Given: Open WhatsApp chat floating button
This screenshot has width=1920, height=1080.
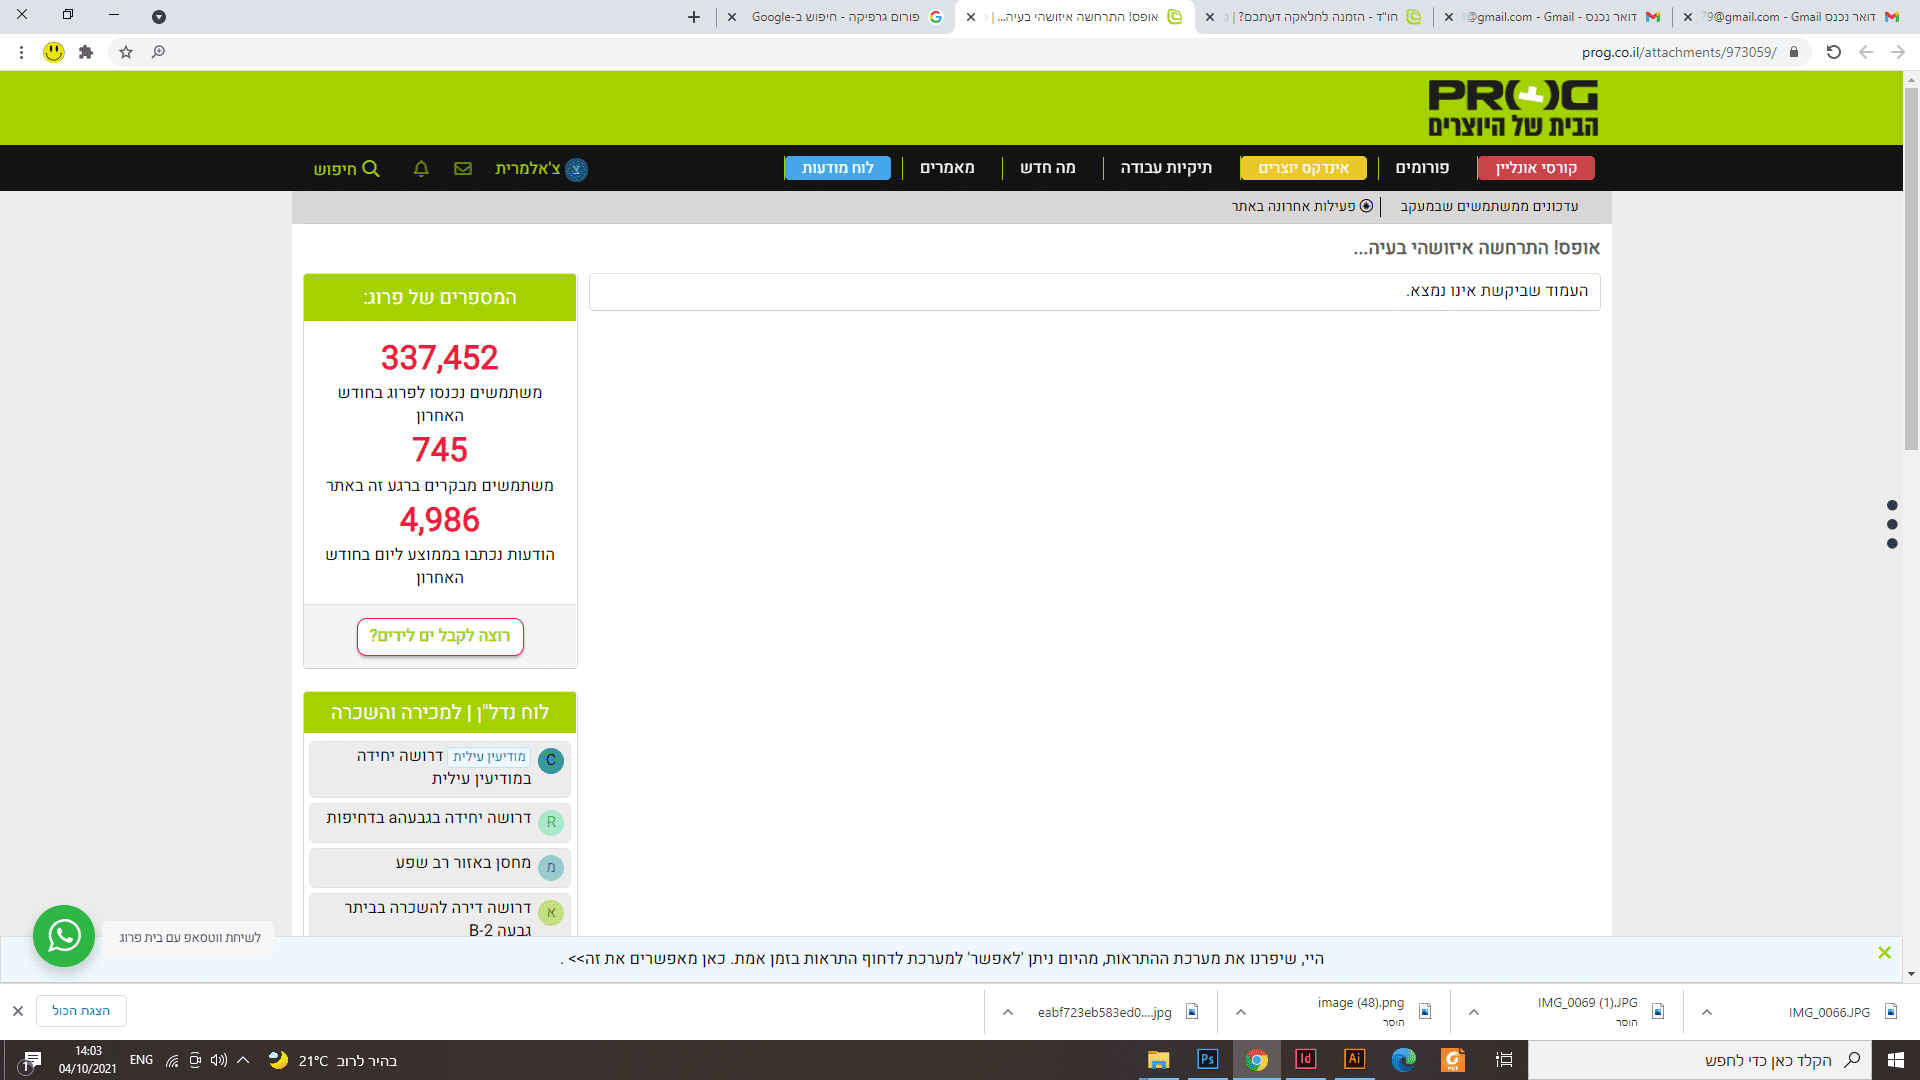Looking at the screenshot, I should [x=64, y=936].
